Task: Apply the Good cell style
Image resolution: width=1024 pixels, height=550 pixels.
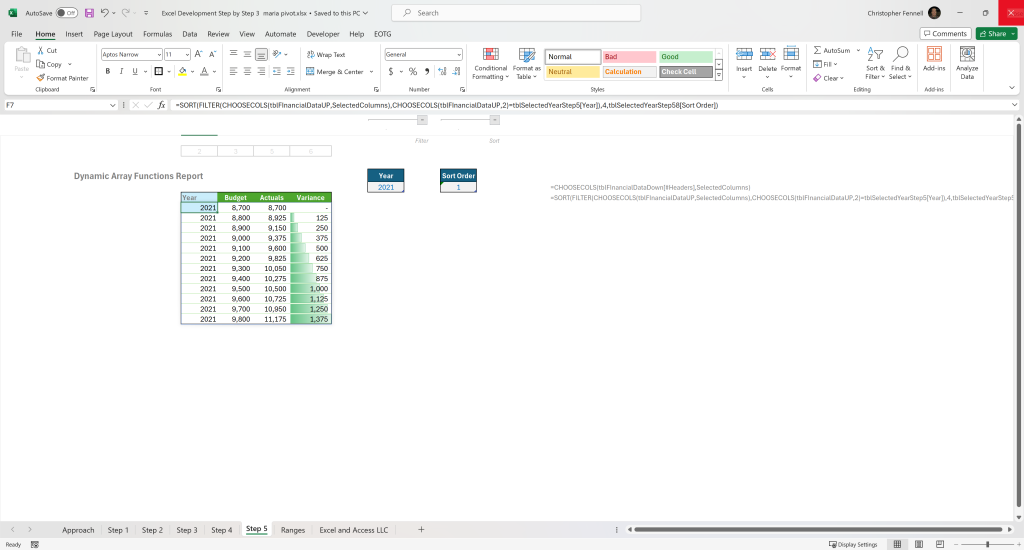Action: tap(685, 57)
